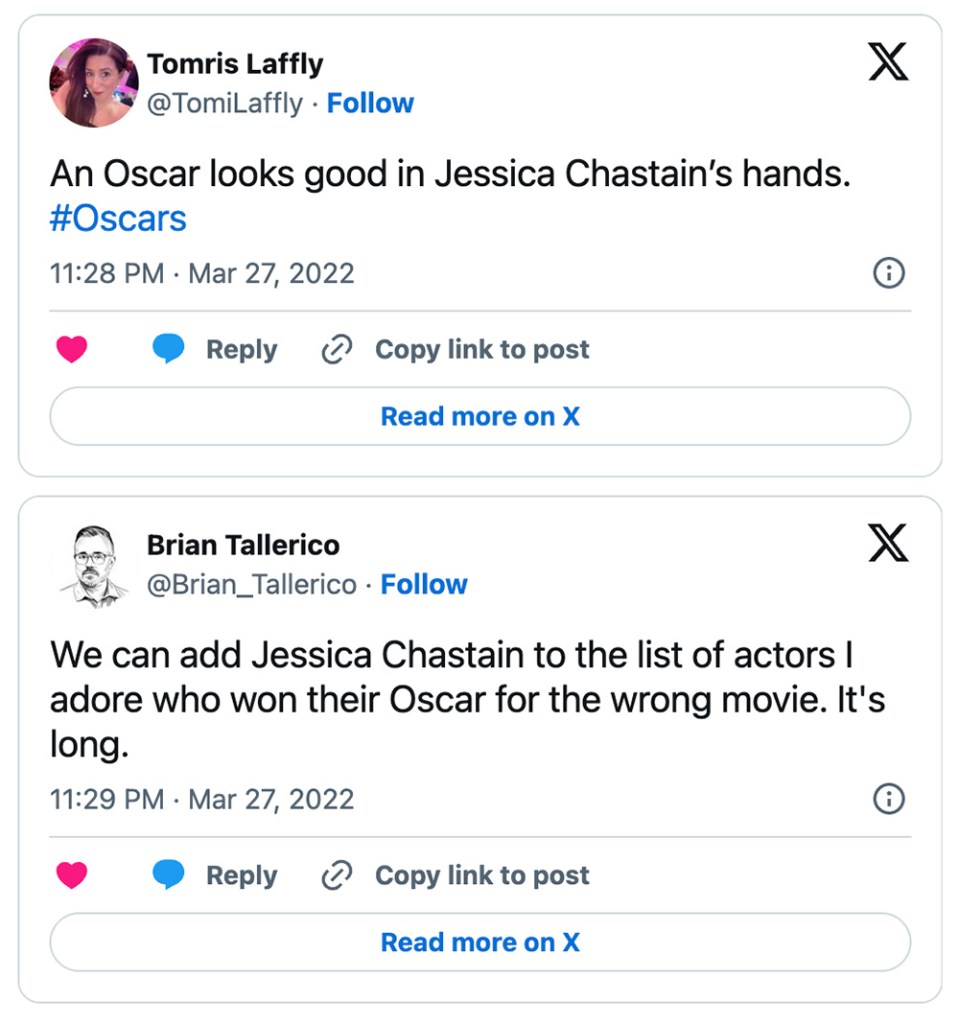
Task: Open the #Oscars hashtag
Action: [118, 218]
